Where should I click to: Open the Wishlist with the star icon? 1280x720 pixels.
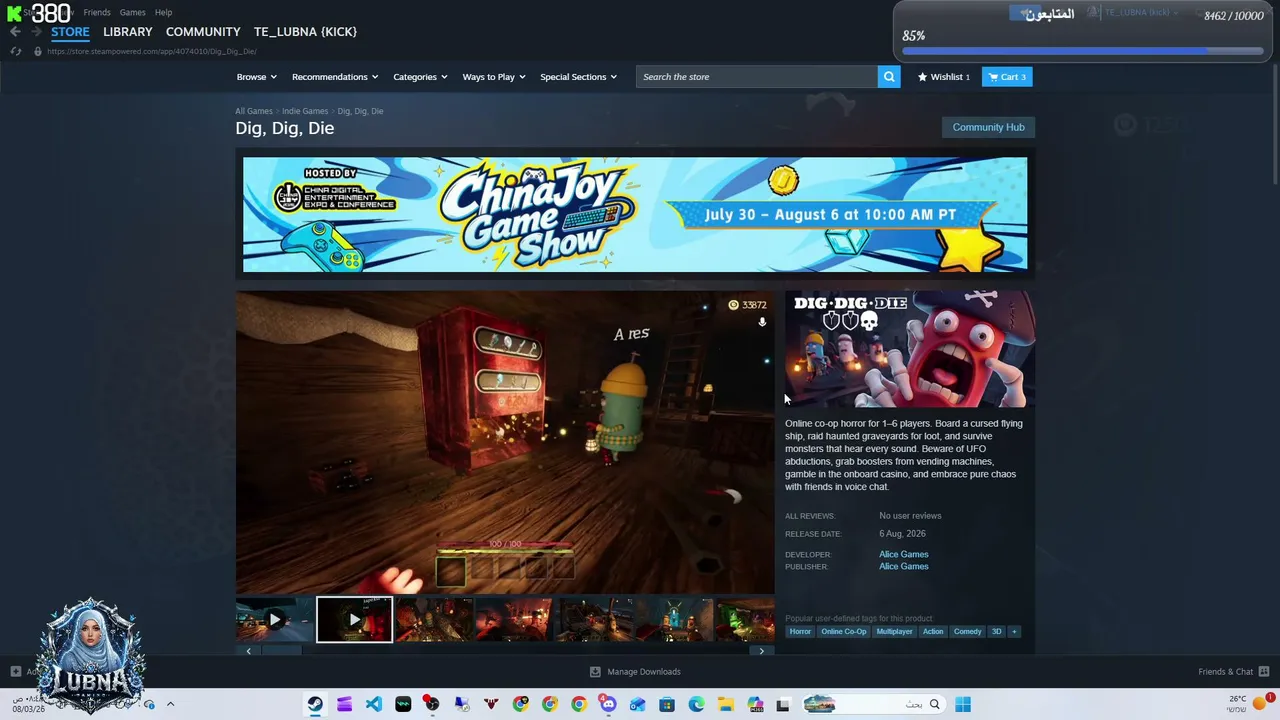coord(944,77)
